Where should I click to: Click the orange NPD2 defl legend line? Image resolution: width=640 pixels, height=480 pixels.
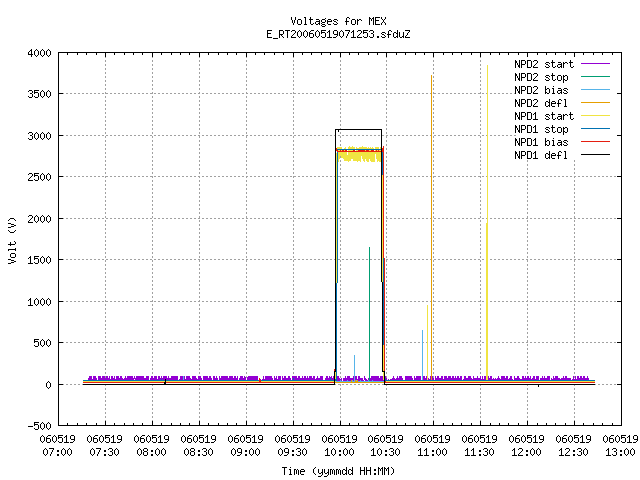596,103
